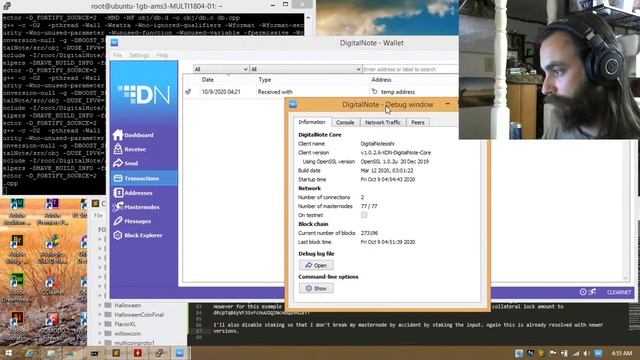Viewport: 640px width, 360px height.
Task: Click the Address column header
Action: (381, 80)
